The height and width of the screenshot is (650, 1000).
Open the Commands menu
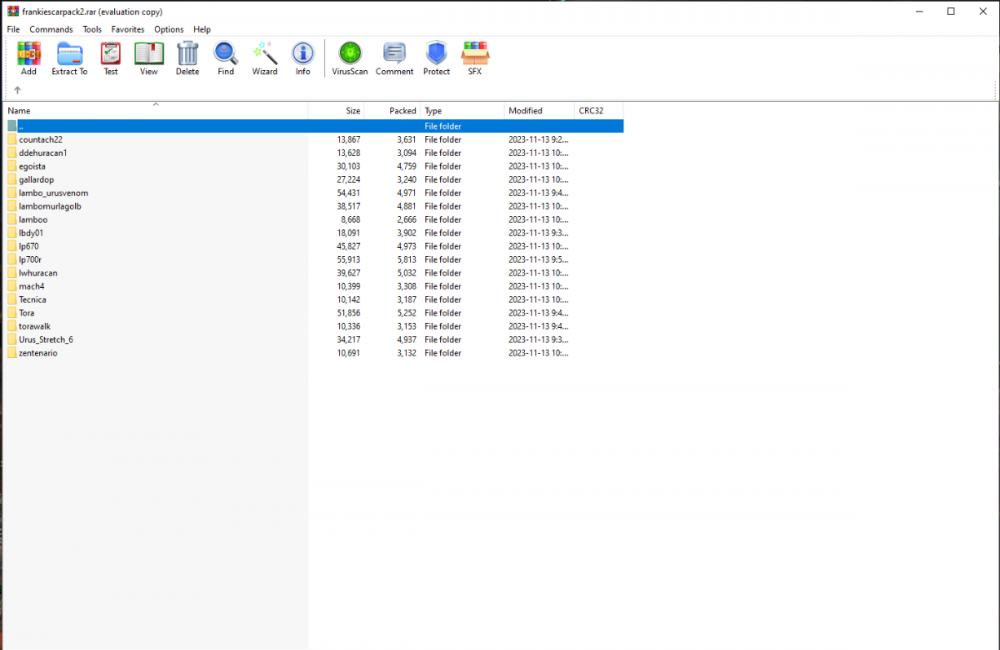click(x=51, y=30)
